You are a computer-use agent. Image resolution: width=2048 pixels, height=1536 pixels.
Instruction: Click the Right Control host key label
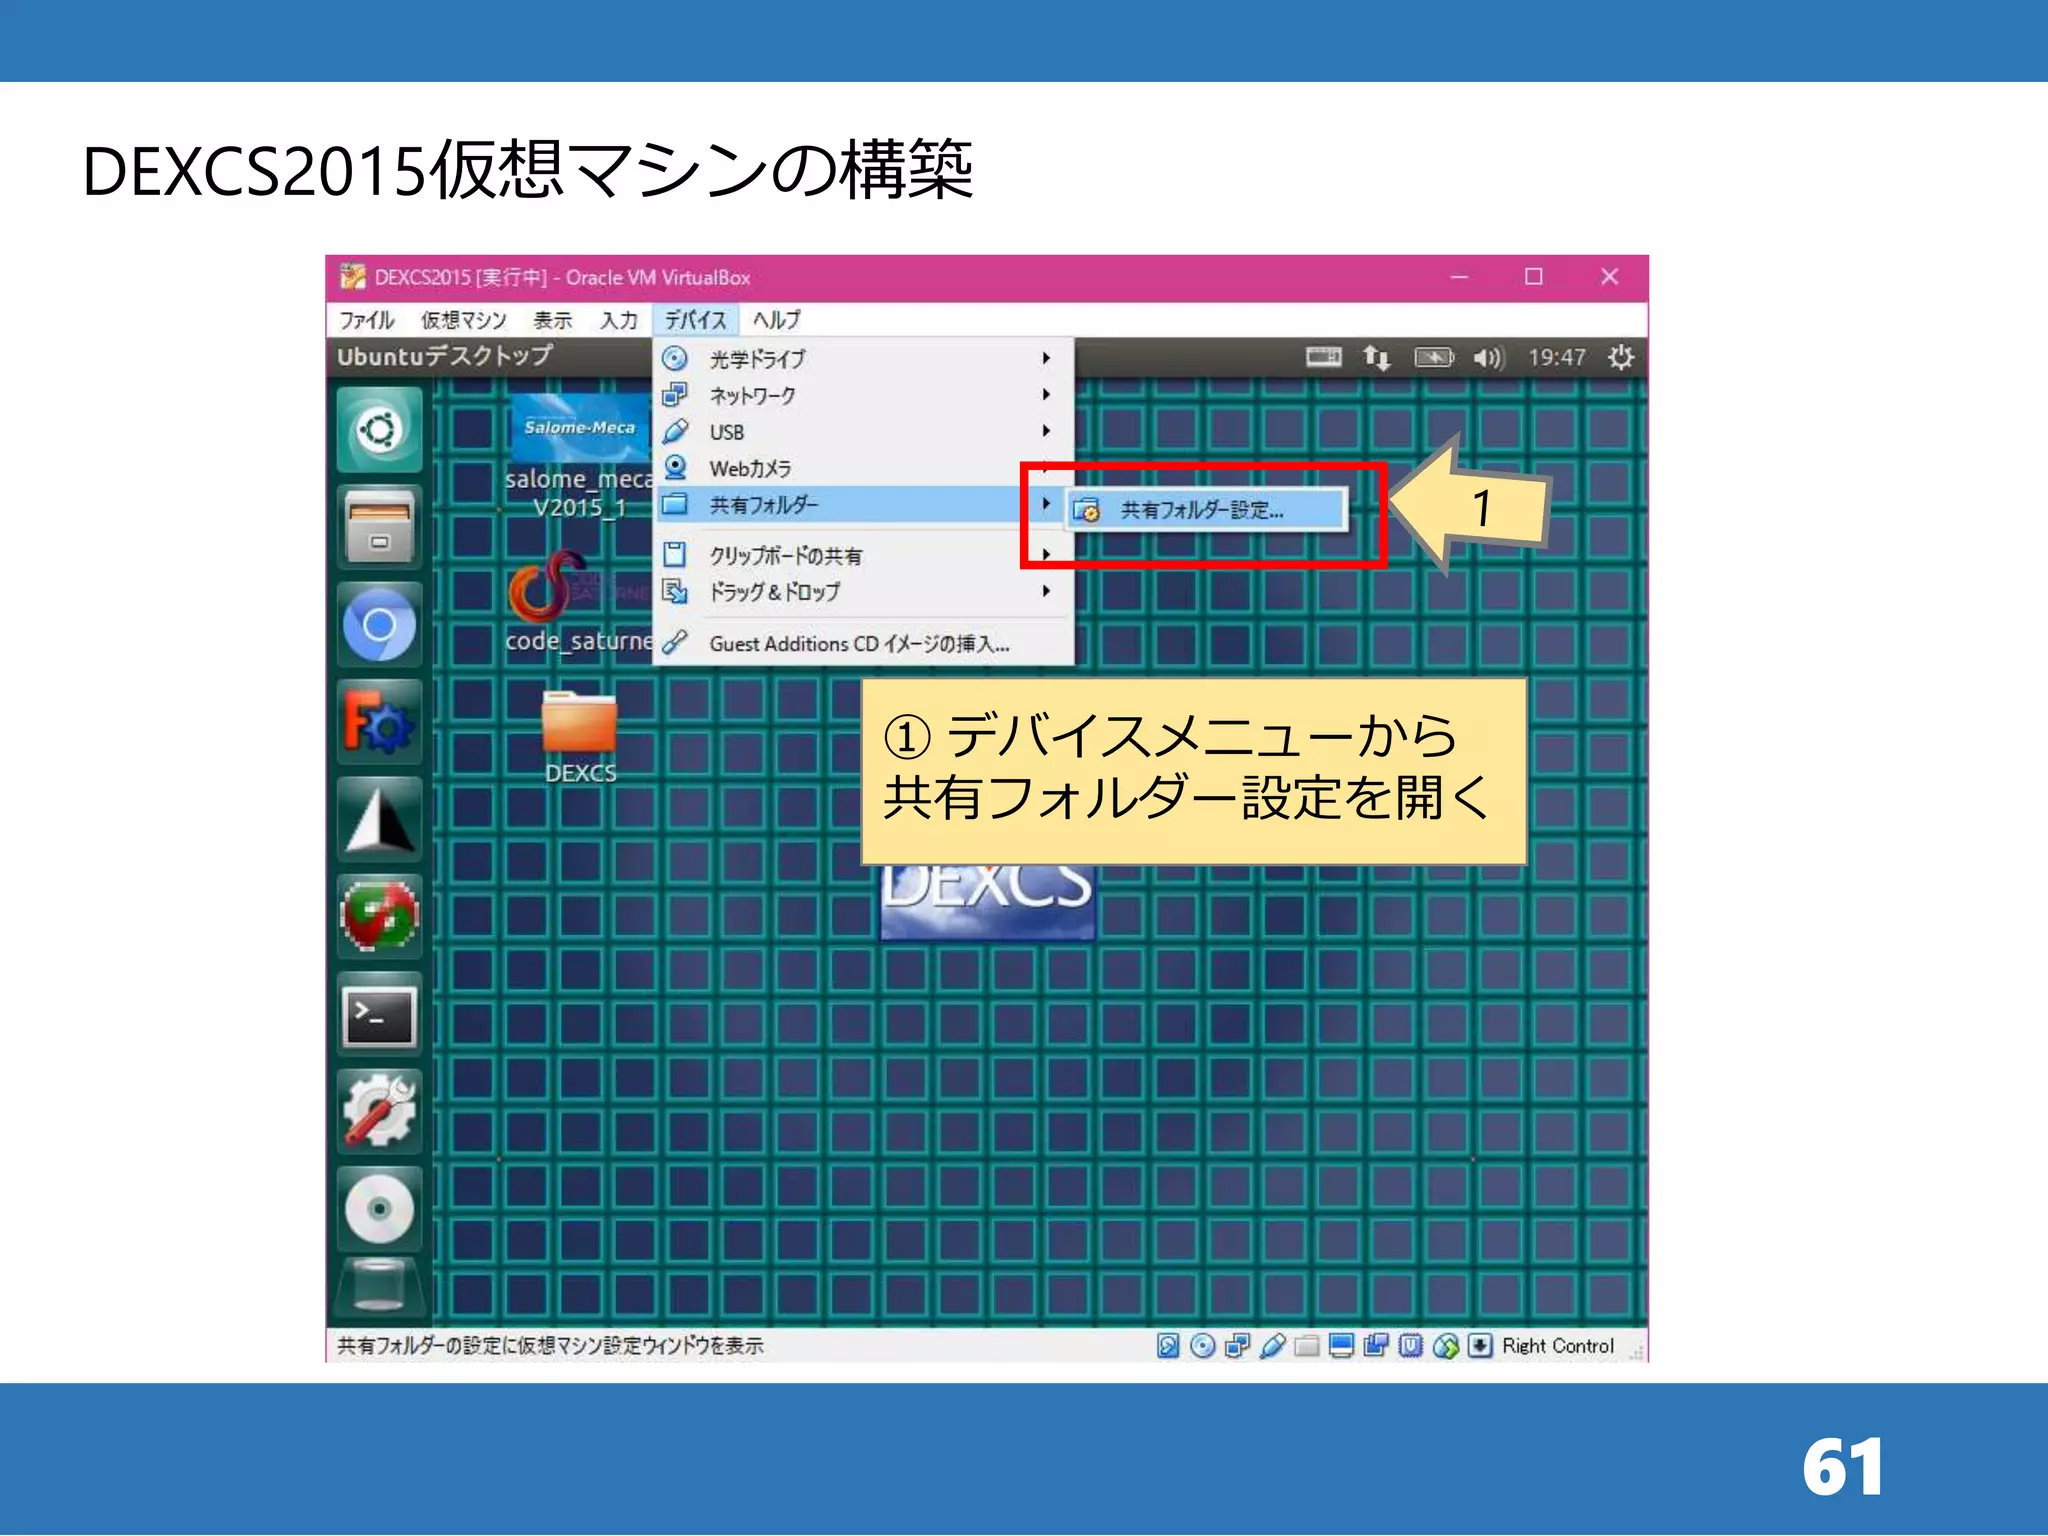1558,1346
